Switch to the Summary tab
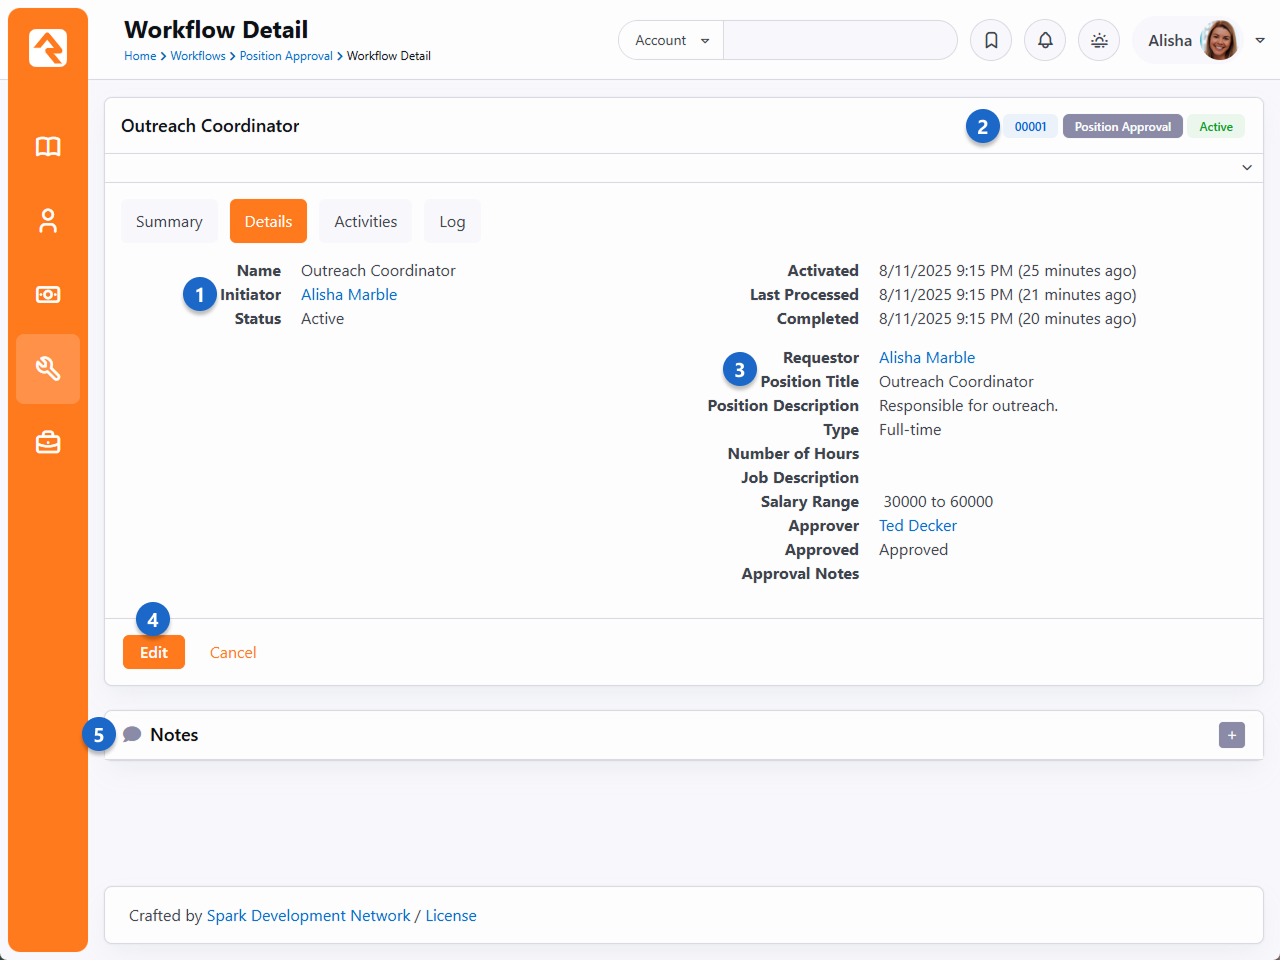 [169, 221]
